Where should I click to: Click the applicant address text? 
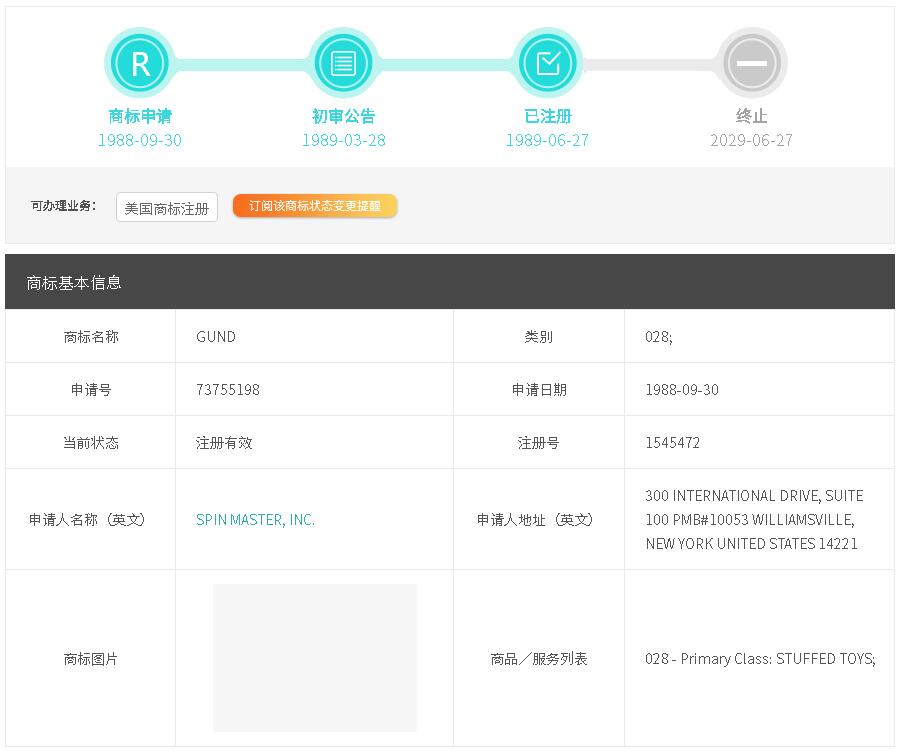pyautogui.click(x=754, y=520)
